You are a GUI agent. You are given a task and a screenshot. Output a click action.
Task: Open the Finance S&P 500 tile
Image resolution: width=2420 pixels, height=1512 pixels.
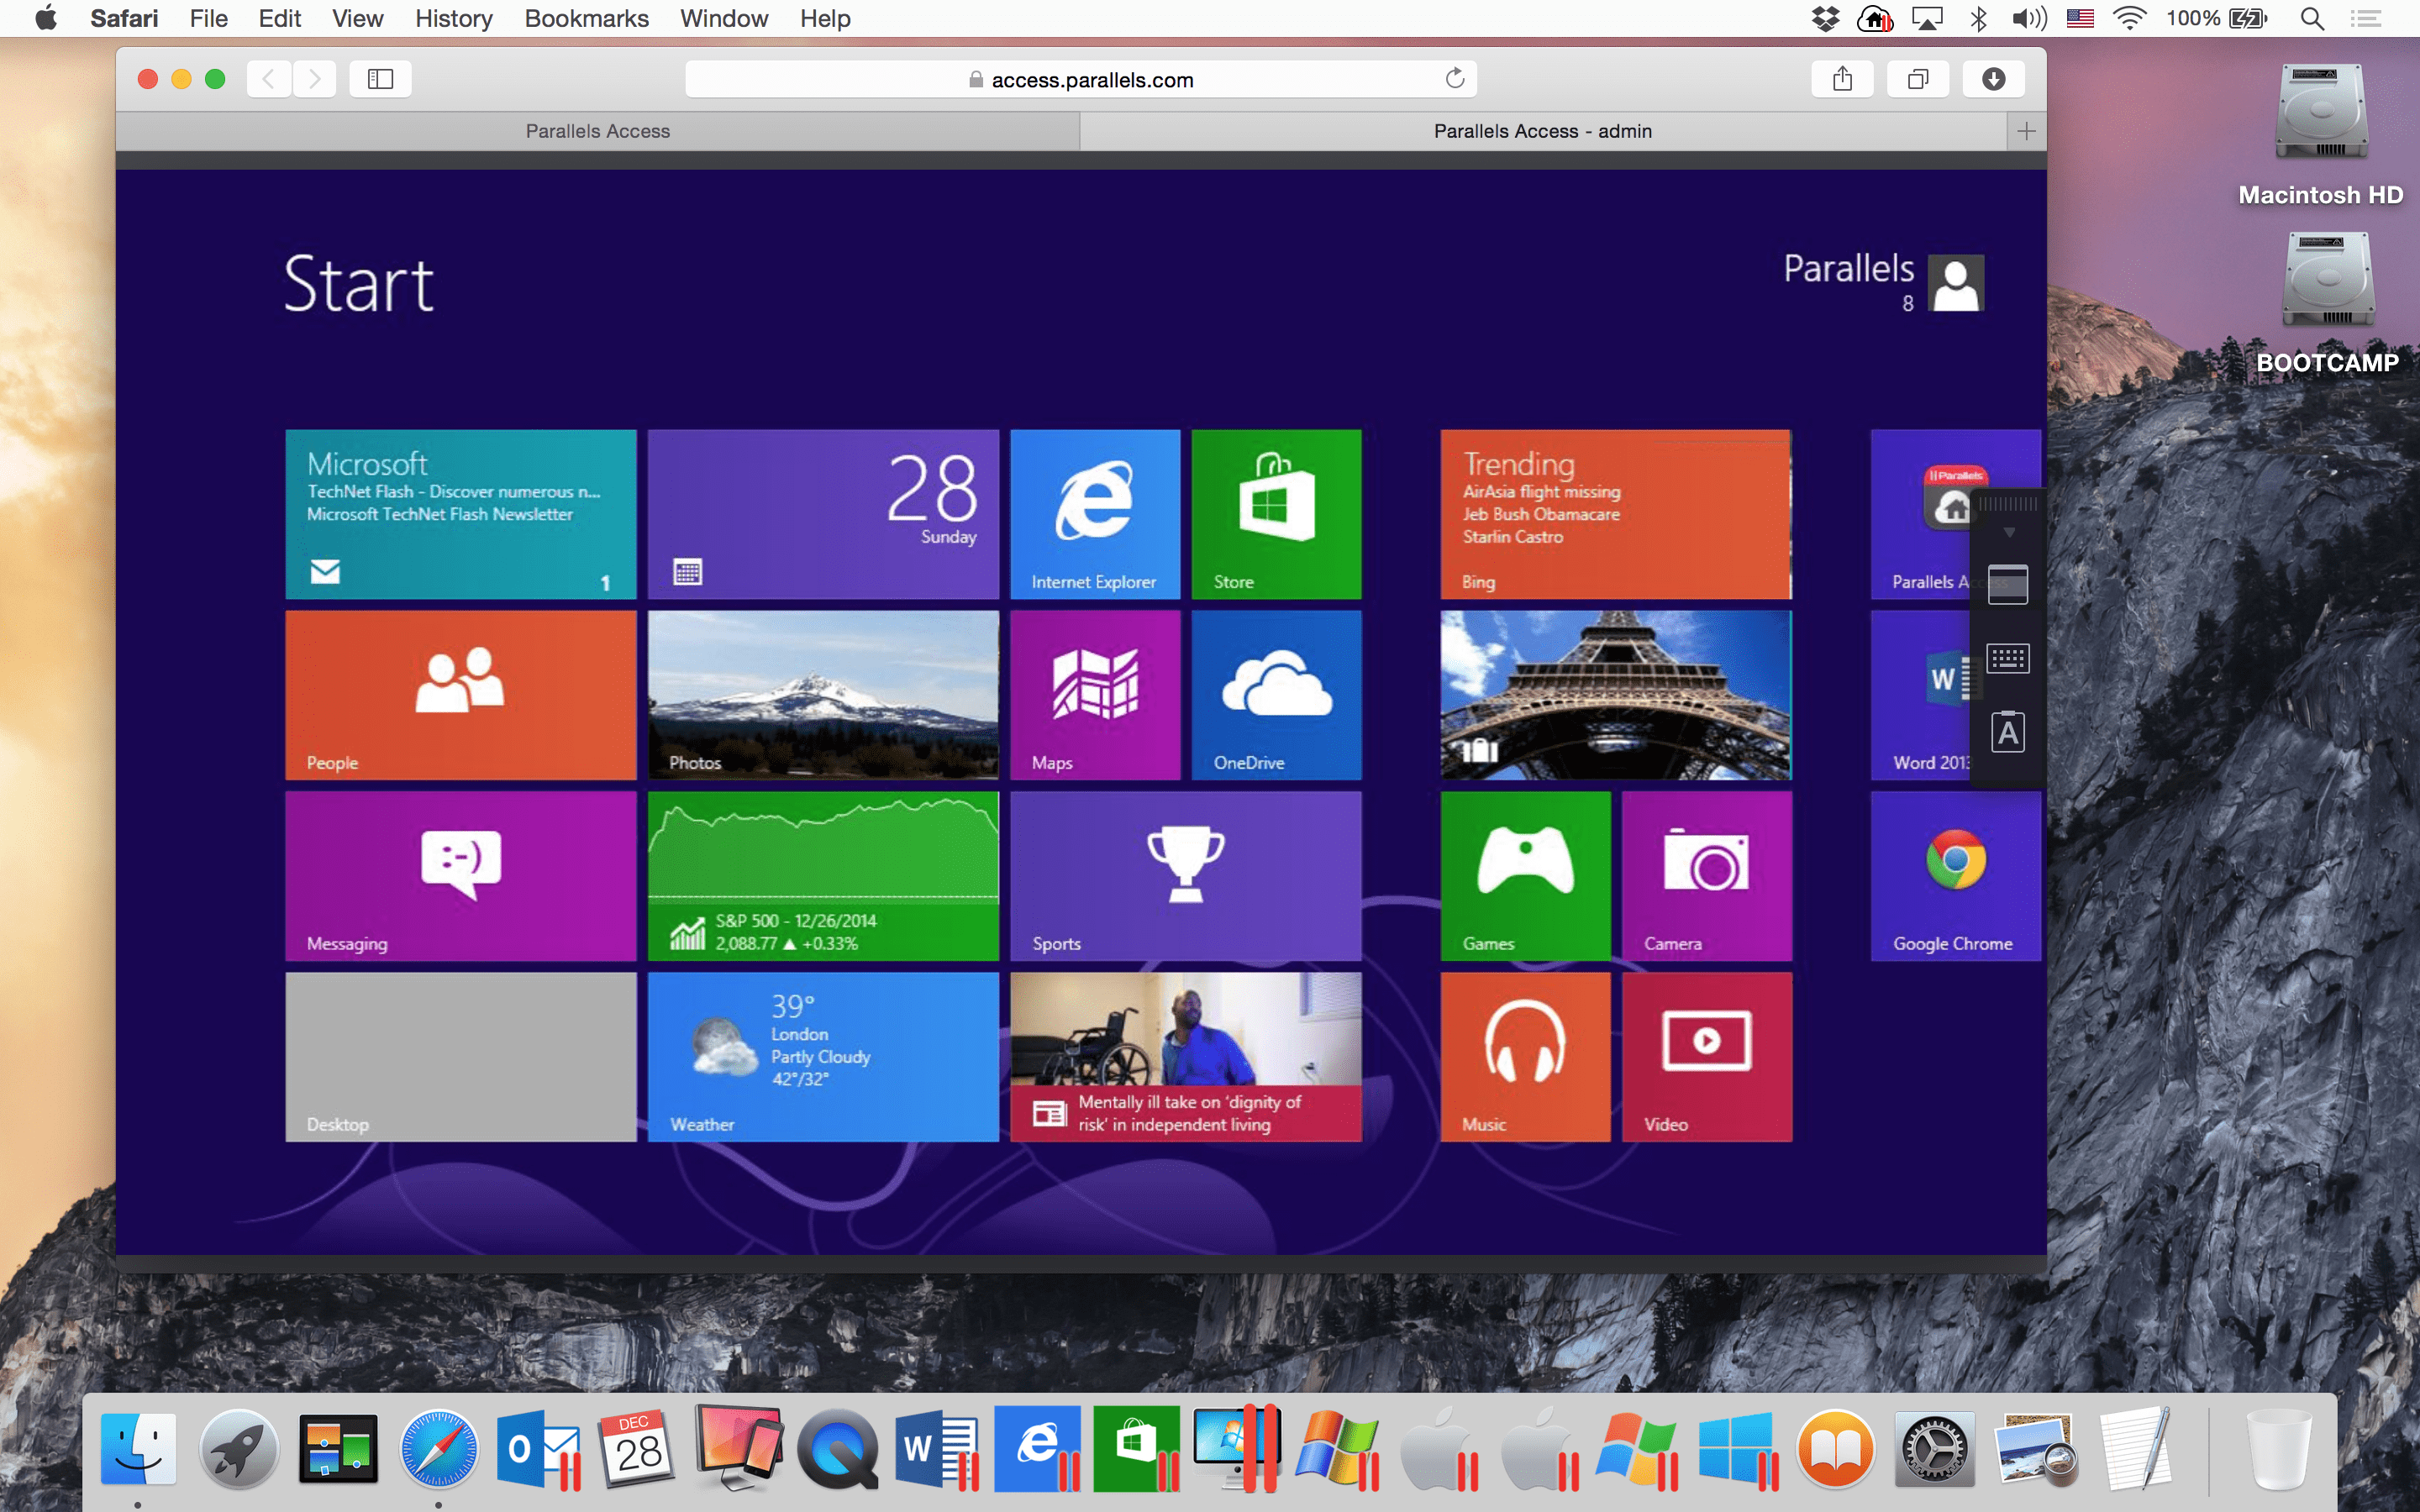point(823,876)
